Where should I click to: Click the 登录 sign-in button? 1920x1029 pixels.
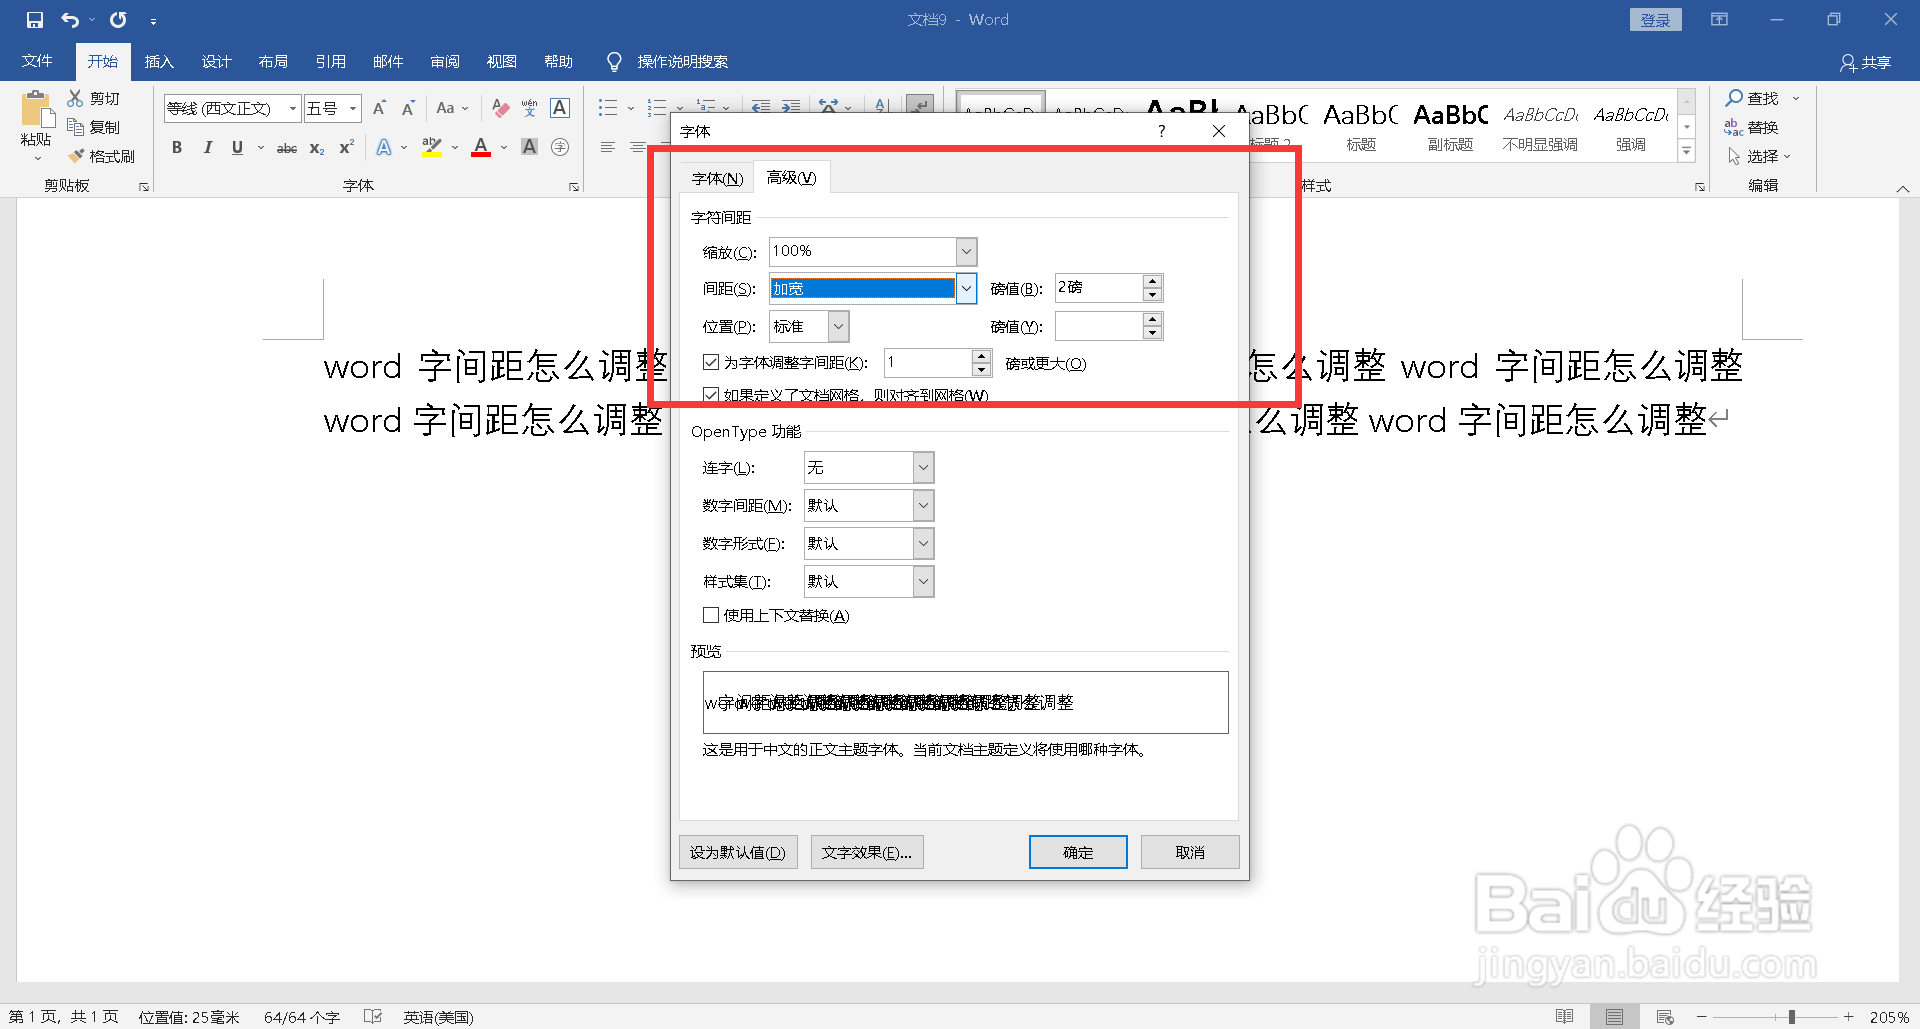pos(1655,20)
